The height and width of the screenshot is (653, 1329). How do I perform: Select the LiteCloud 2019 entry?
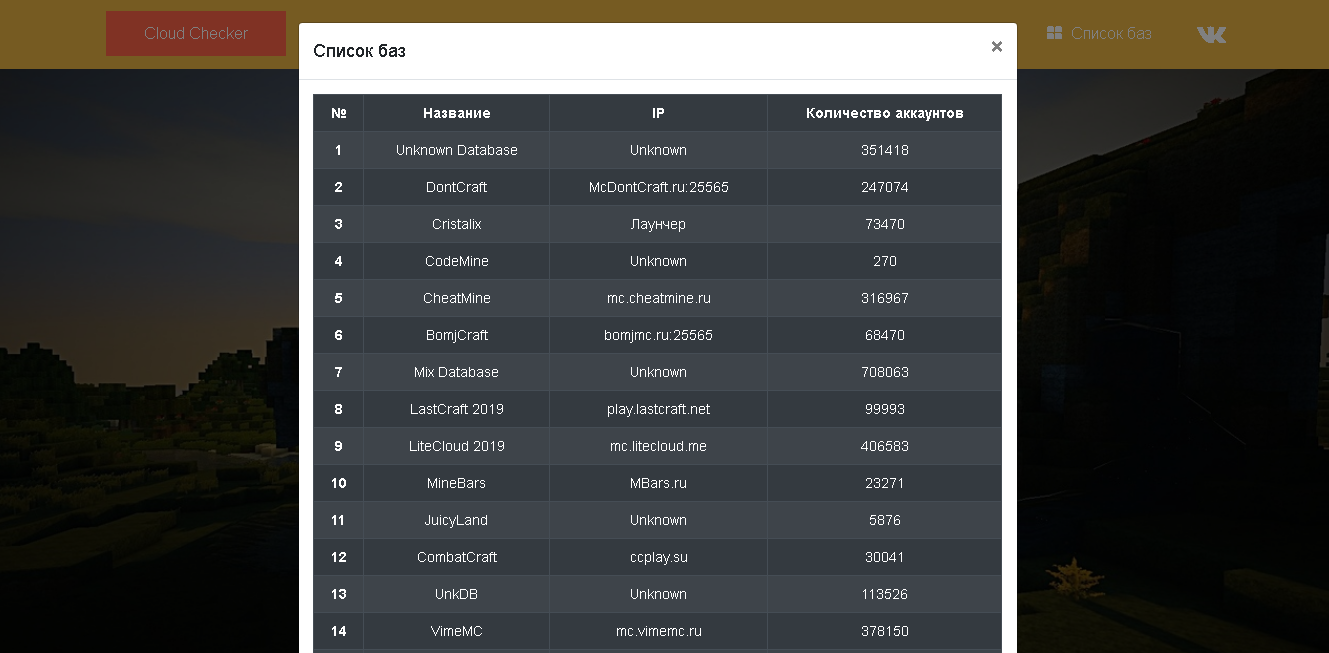tap(456, 446)
